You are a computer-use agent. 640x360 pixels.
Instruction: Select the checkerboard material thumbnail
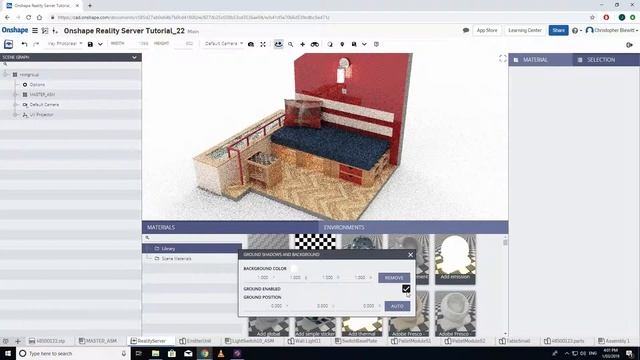[315, 241]
